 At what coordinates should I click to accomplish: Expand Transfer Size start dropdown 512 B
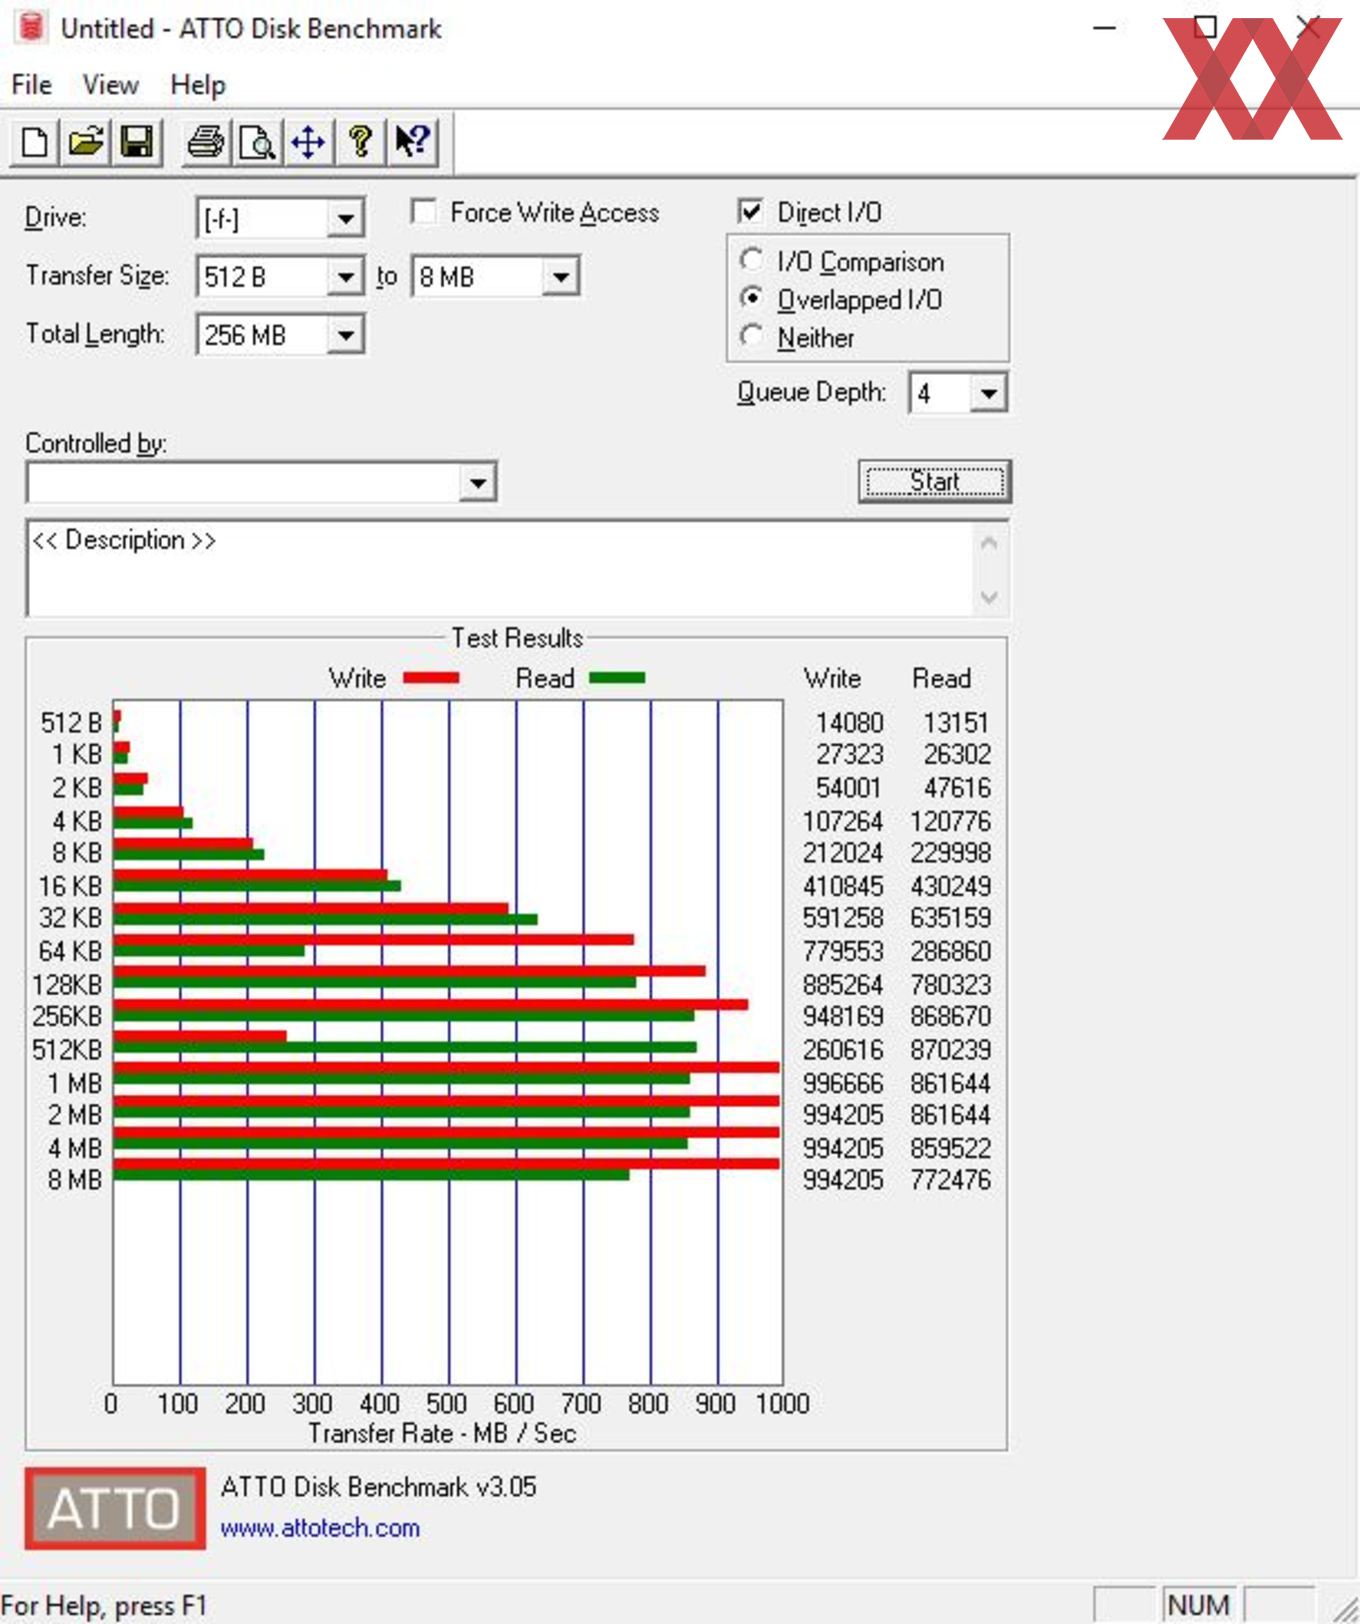(345, 276)
